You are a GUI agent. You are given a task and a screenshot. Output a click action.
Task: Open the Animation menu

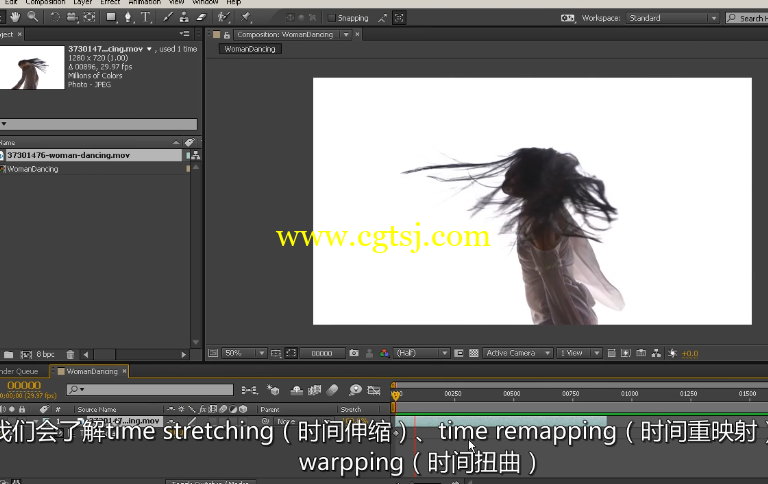click(144, 2)
